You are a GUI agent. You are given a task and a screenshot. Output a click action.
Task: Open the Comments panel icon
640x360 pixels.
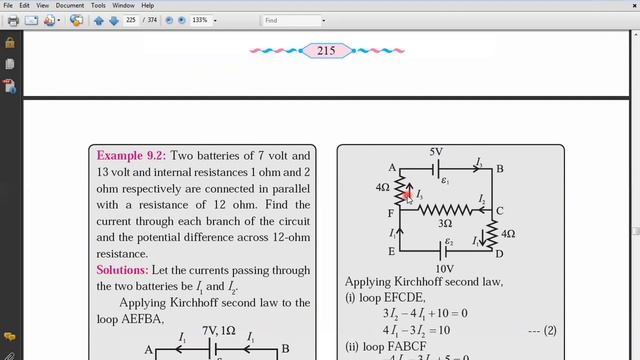[10, 337]
